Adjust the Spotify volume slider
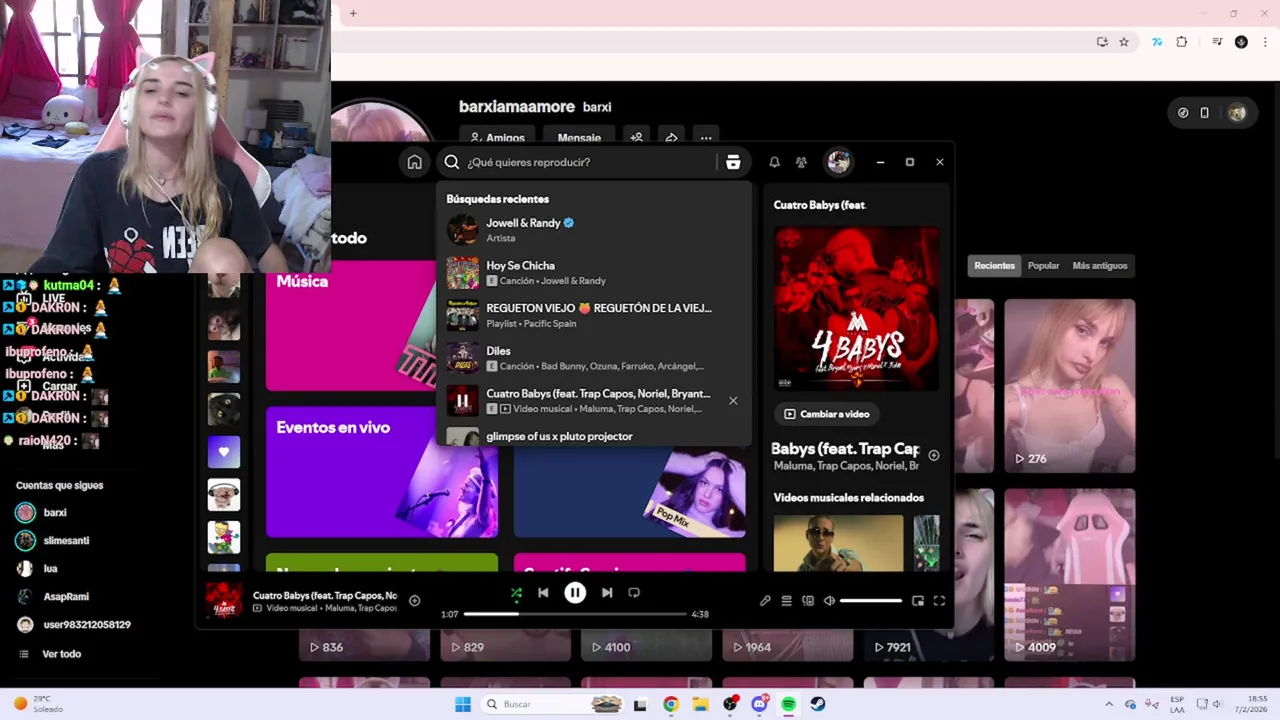 (871, 601)
